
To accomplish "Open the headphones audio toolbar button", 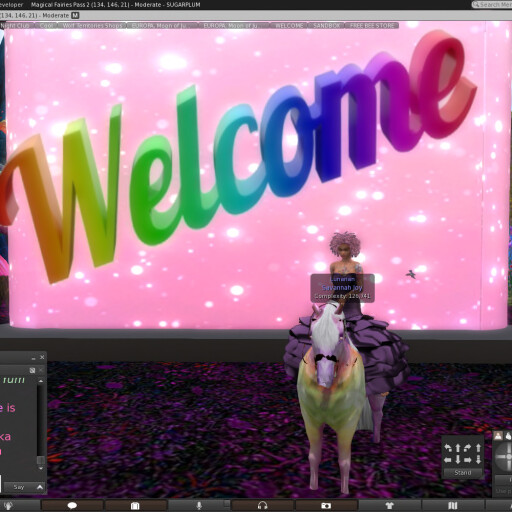I will pyautogui.click(x=262, y=506).
